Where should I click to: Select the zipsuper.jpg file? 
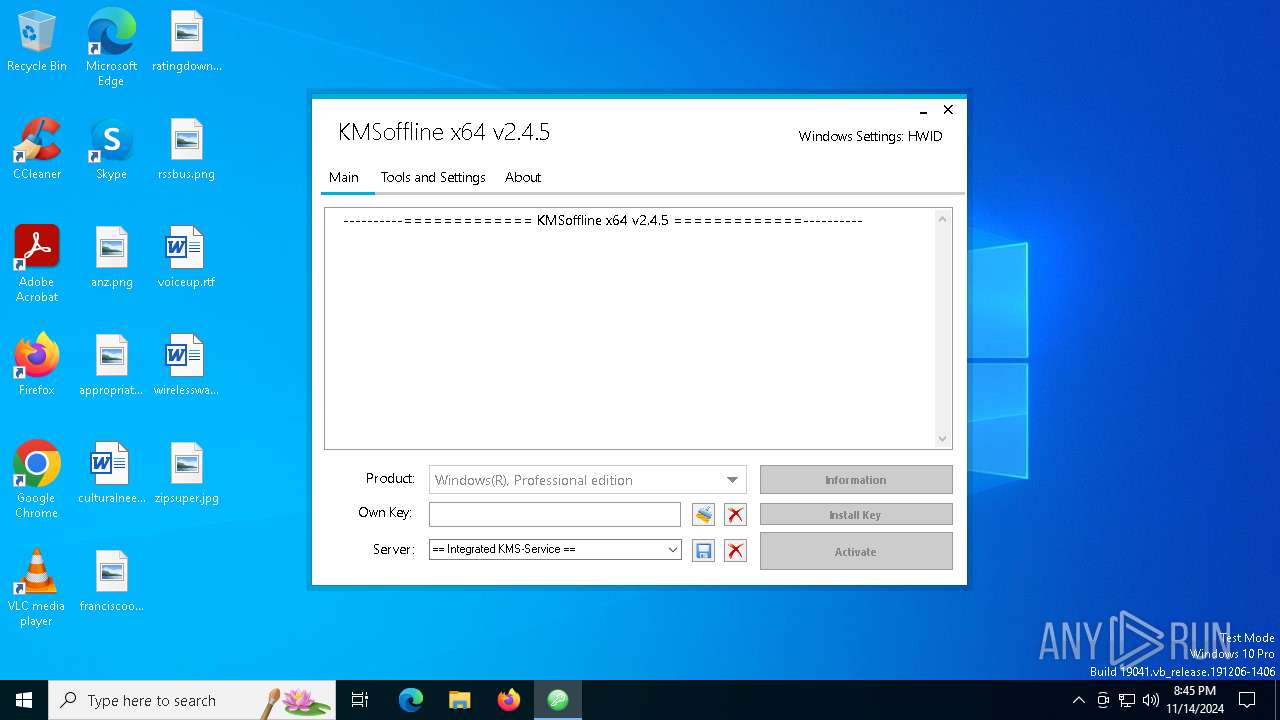pyautogui.click(x=187, y=474)
